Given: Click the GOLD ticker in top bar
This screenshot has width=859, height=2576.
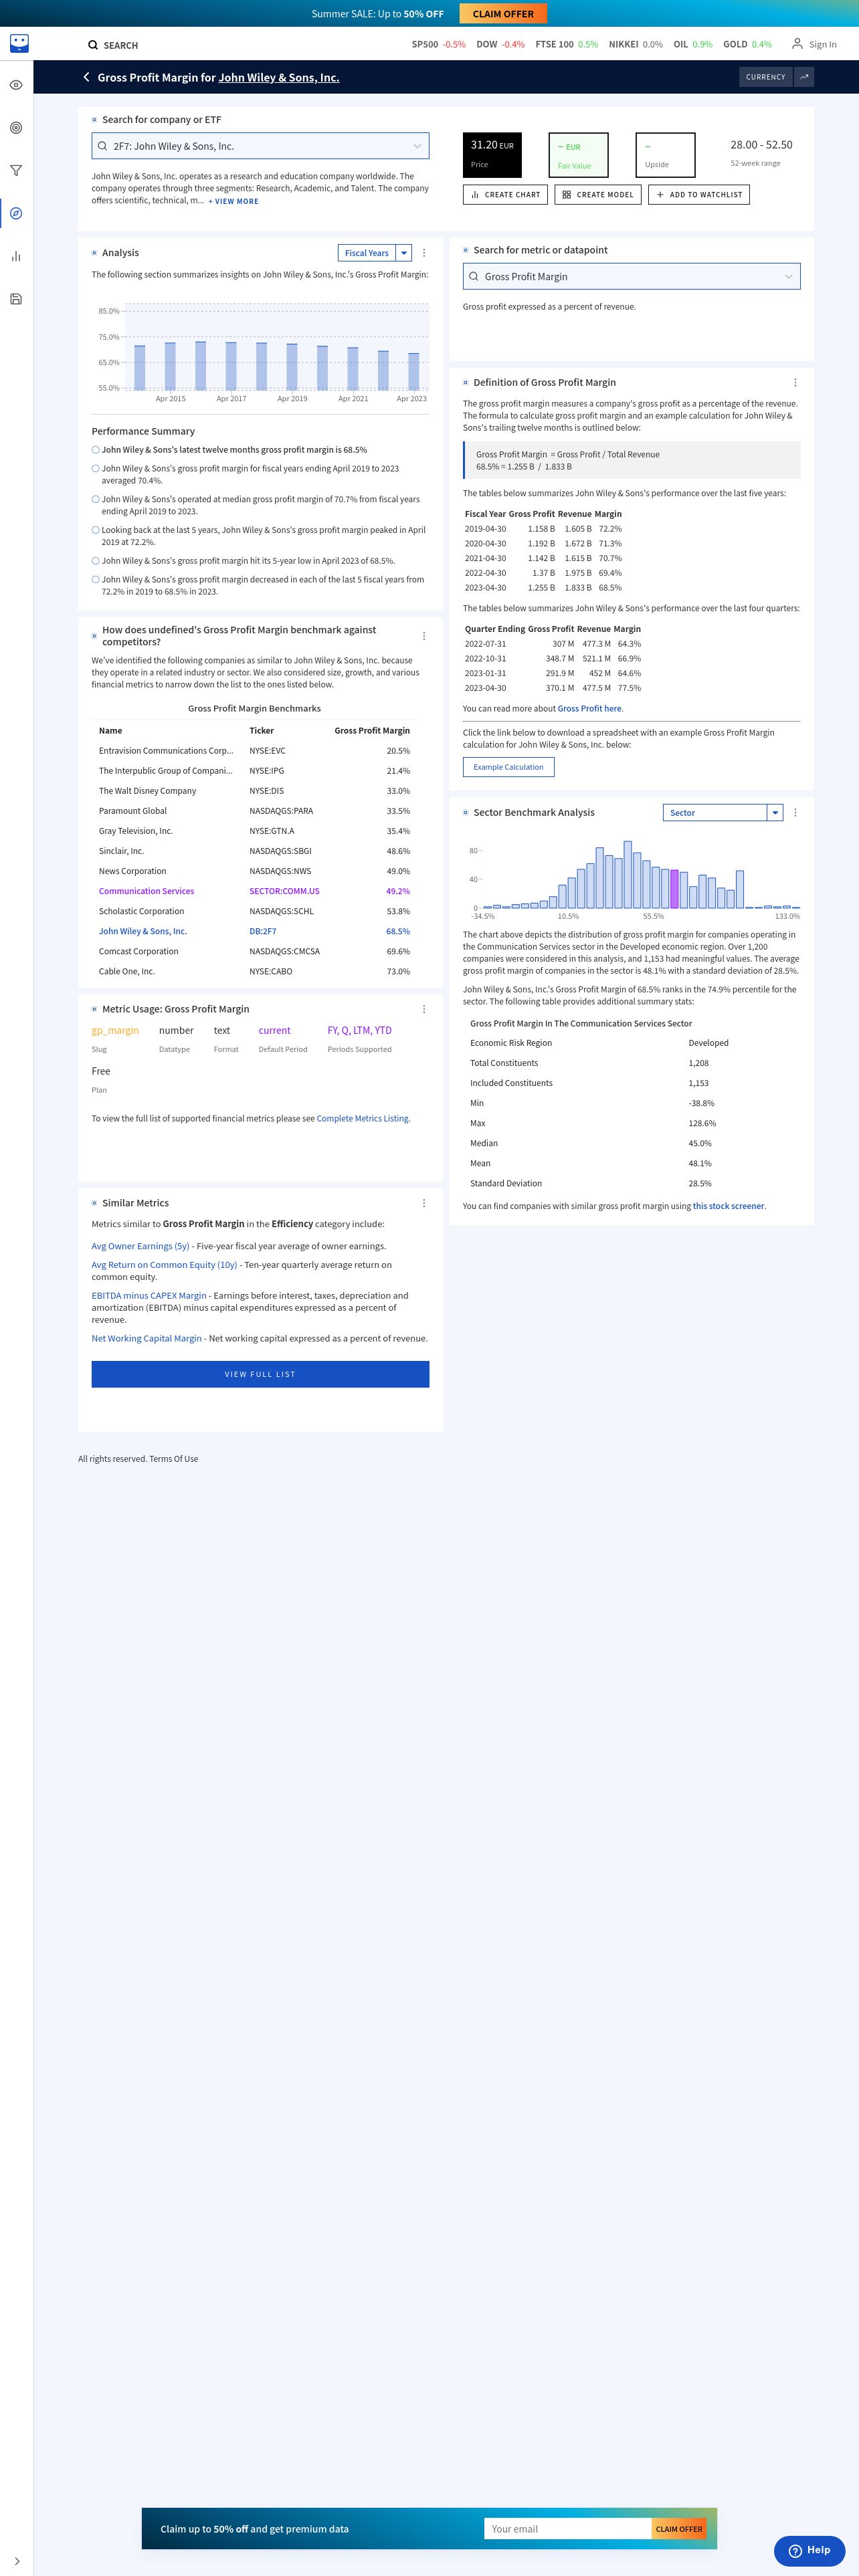Looking at the screenshot, I should [x=747, y=45].
